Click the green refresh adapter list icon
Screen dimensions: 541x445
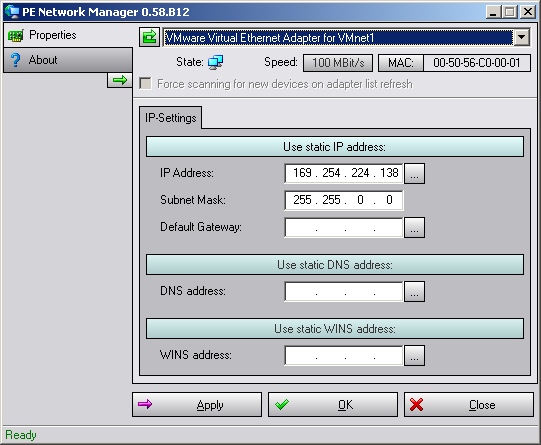149,37
